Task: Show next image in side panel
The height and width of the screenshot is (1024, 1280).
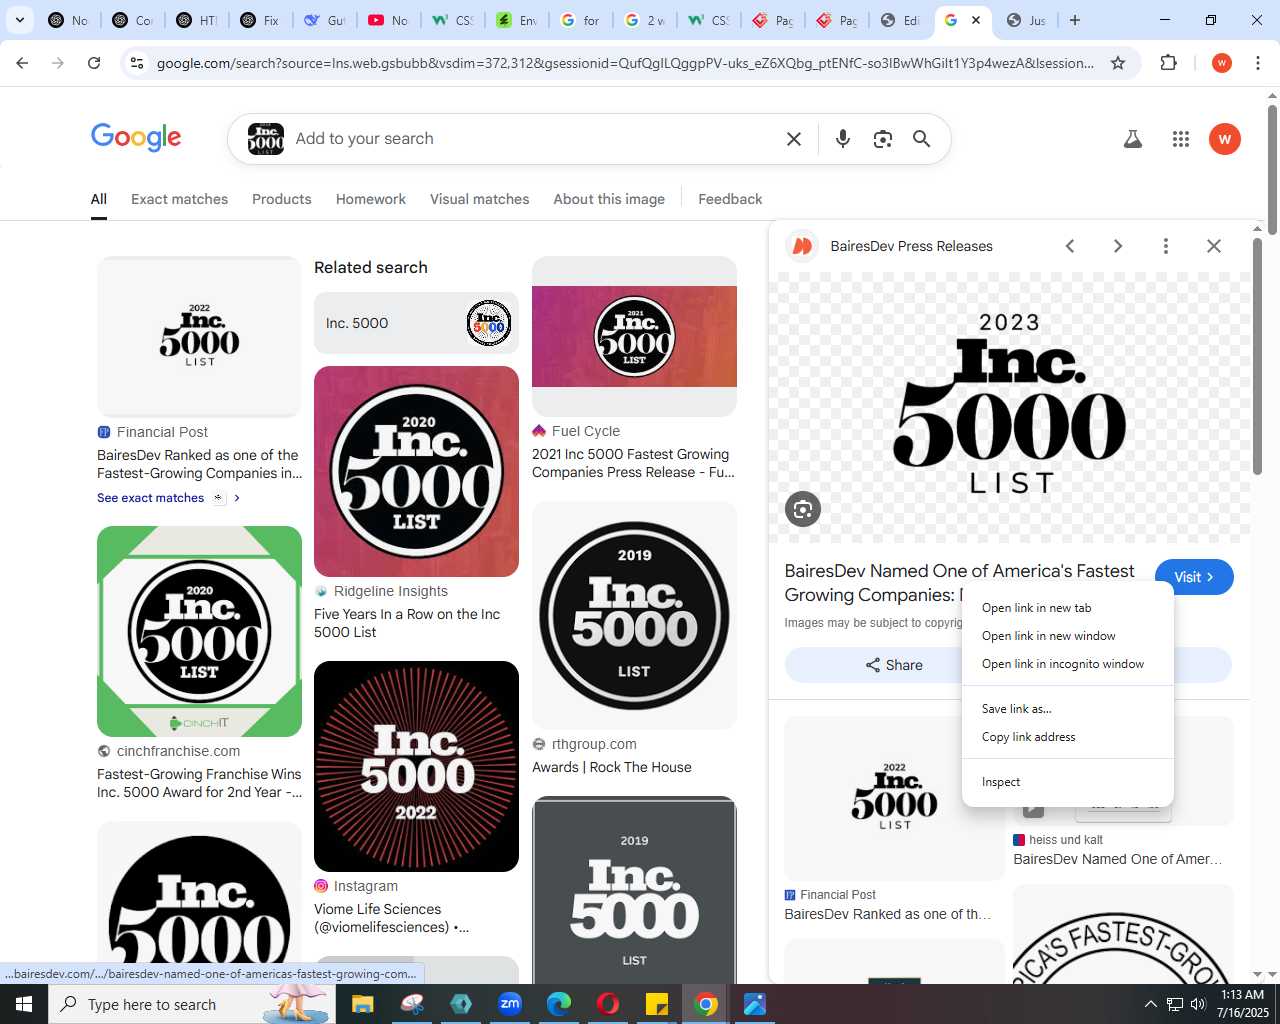Action: click(x=1118, y=246)
